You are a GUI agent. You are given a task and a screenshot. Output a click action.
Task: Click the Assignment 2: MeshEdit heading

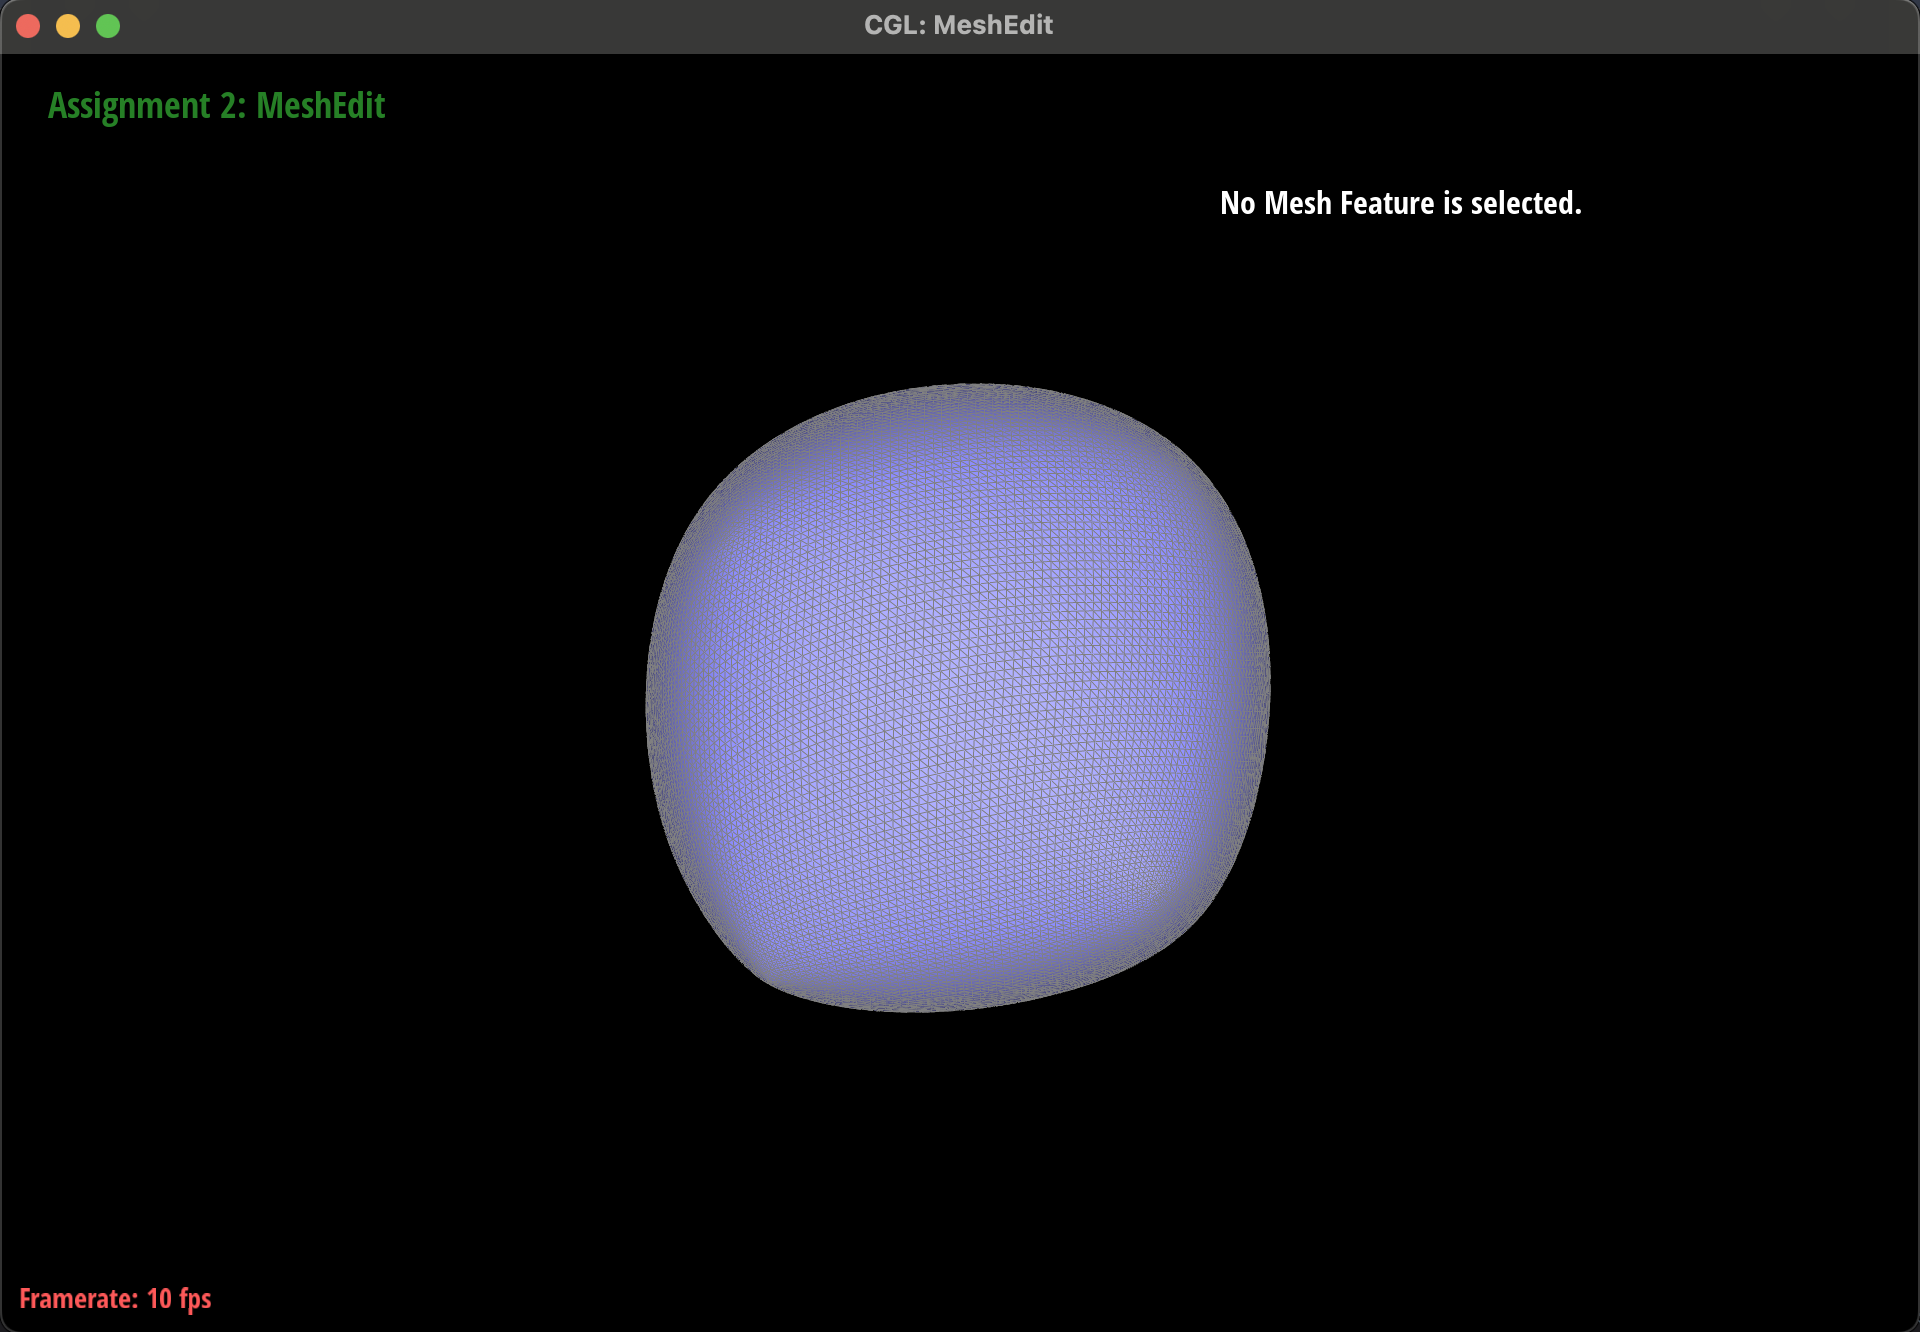tap(216, 106)
